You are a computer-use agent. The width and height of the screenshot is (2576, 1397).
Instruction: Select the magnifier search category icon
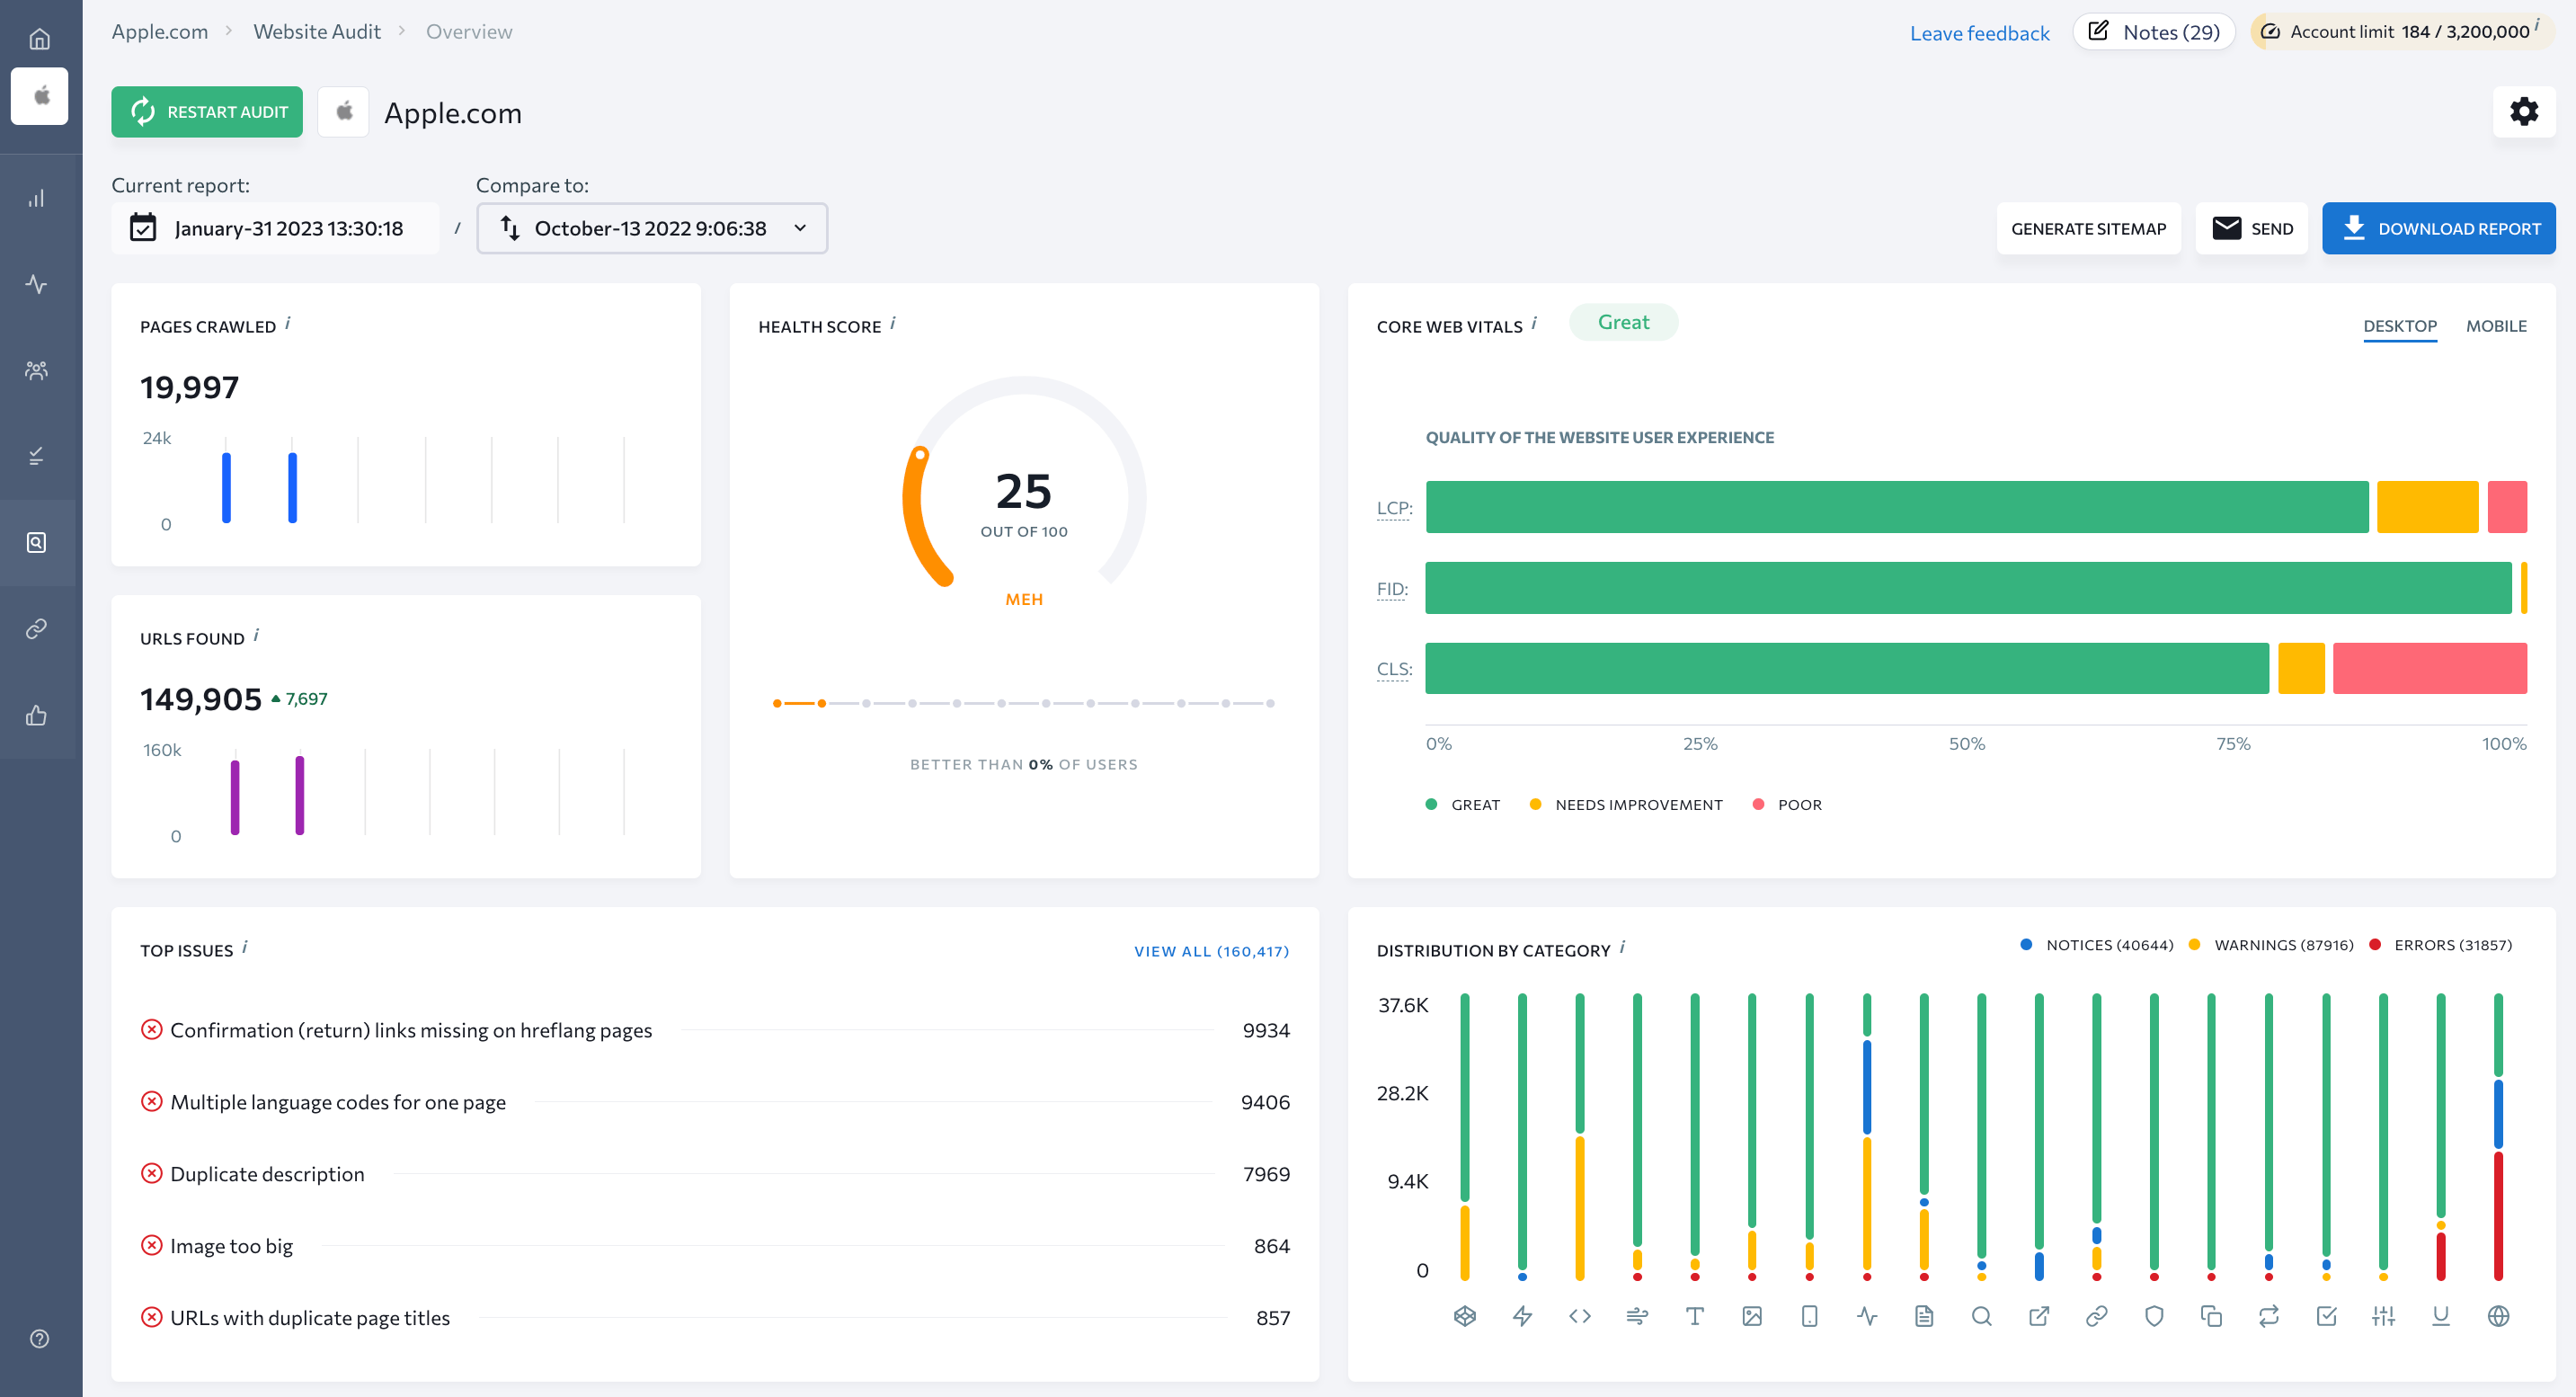pyautogui.click(x=1981, y=1316)
